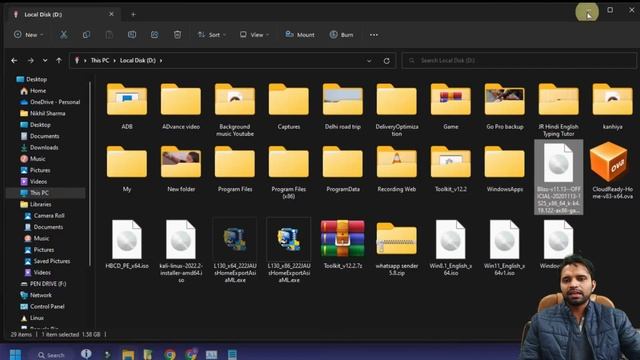Select the Win11_English_x64v1.iso file
This screenshot has height=360, width=640.
pos(504,248)
